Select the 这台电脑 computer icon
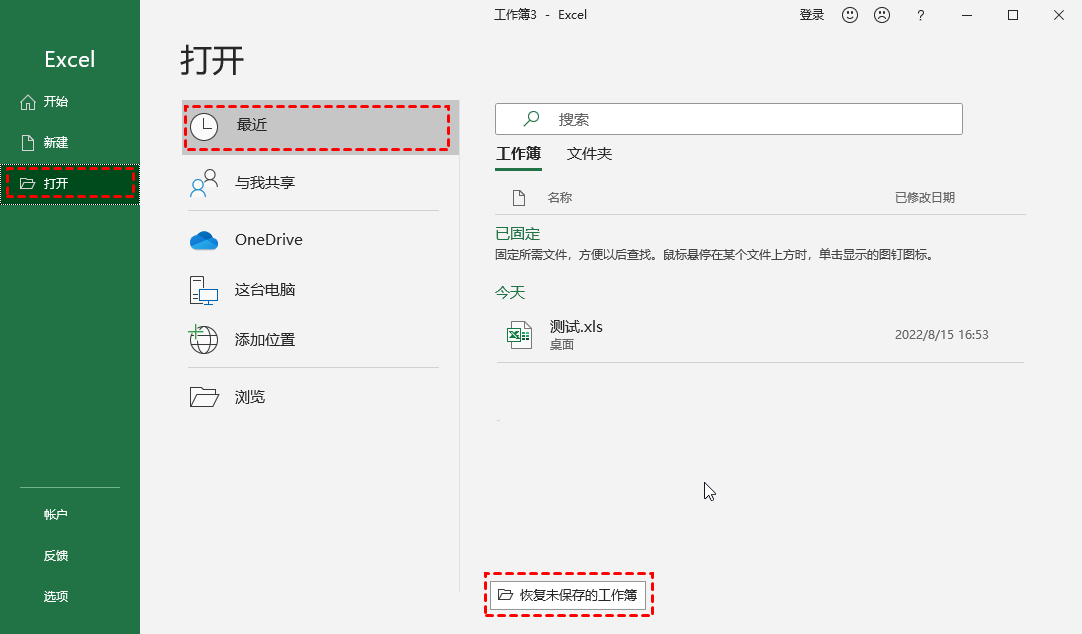This screenshot has width=1082, height=634. click(x=204, y=291)
